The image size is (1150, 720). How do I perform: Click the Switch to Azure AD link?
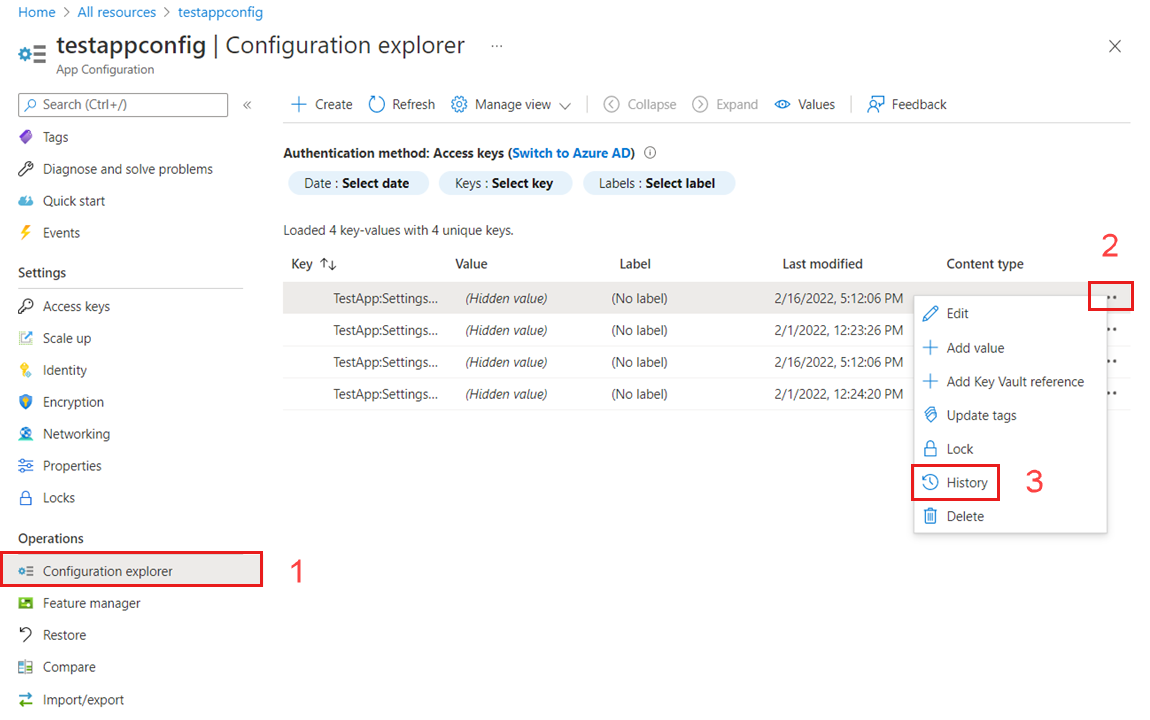pos(571,152)
